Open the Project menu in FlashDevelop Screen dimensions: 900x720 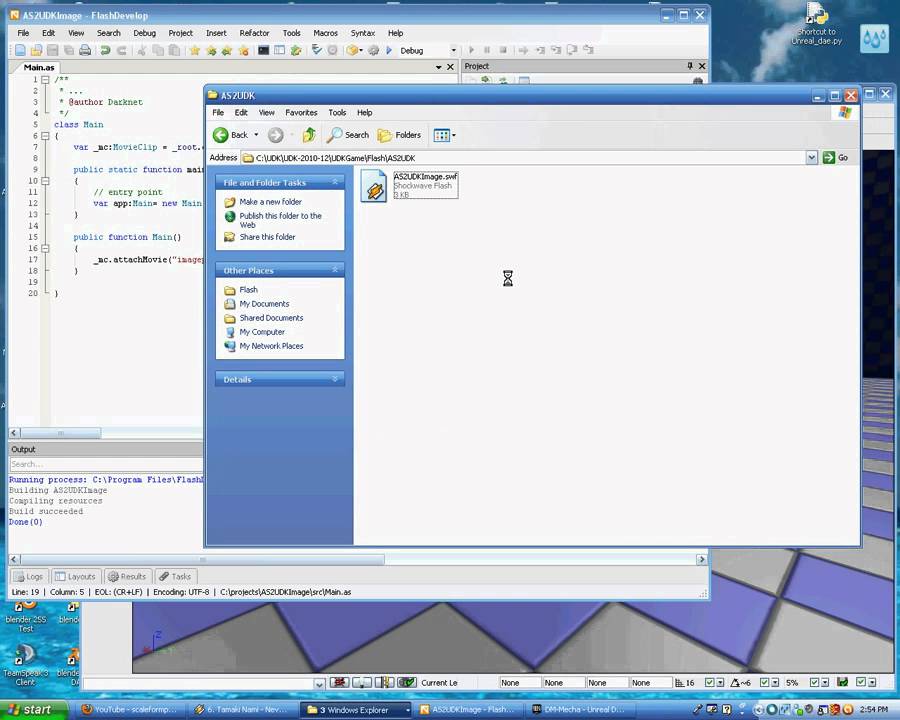(180, 33)
